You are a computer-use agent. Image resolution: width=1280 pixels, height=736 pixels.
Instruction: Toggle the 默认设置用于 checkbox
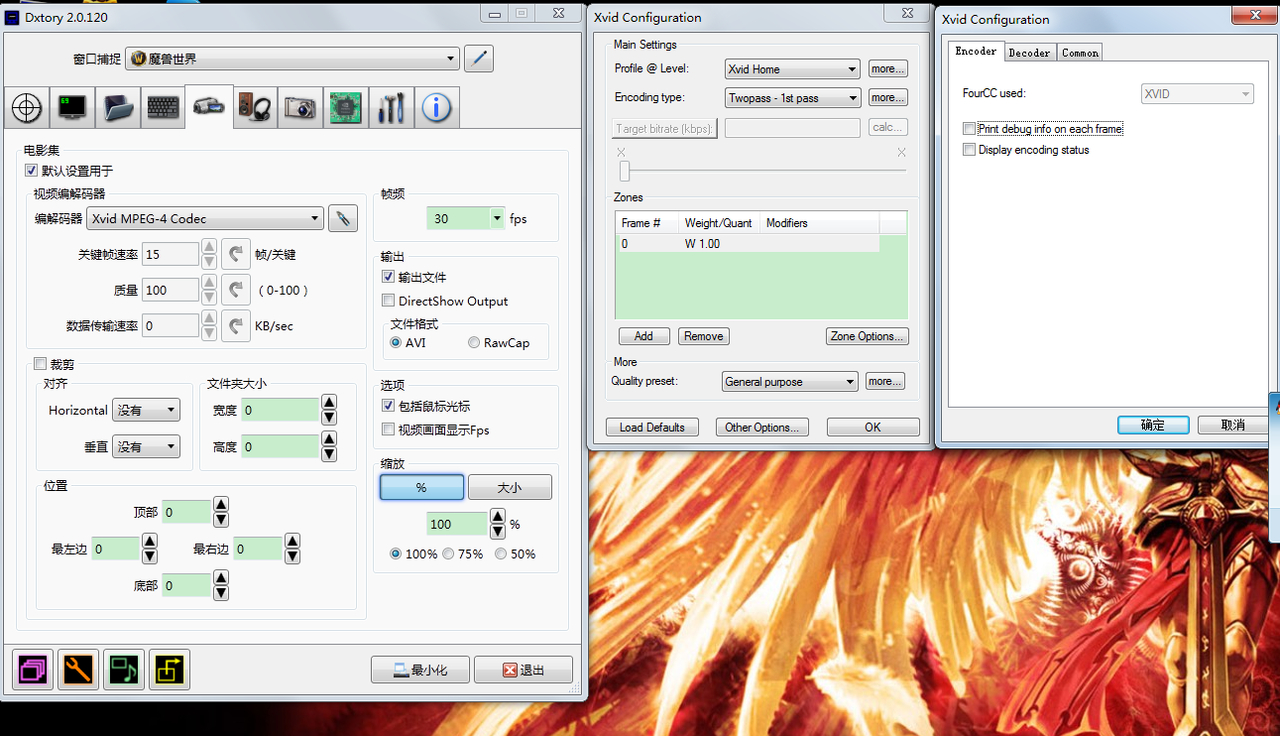pos(31,171)
